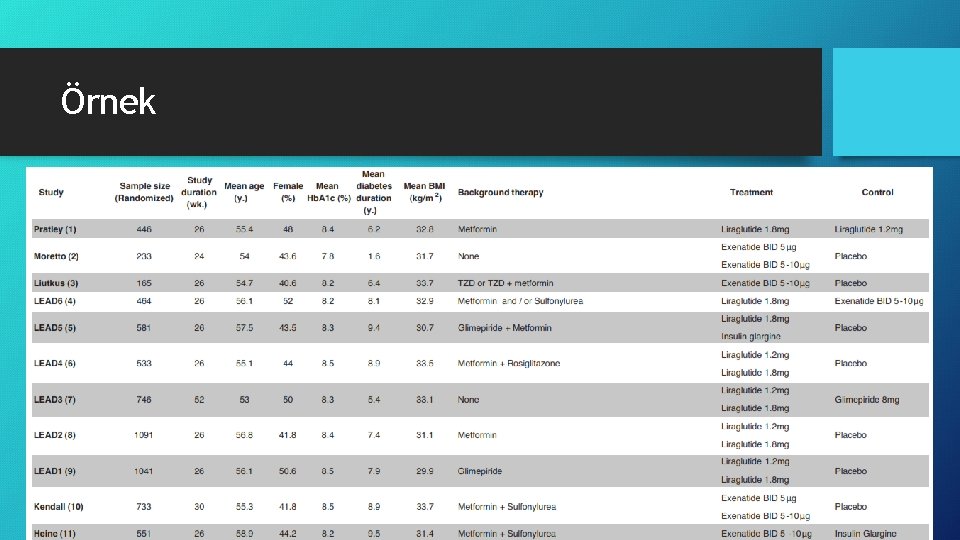Select "Liraglutide 1.2mg" control in Pratley row
This screenshot has height=540, width=960.
click(x=868, y=230)
